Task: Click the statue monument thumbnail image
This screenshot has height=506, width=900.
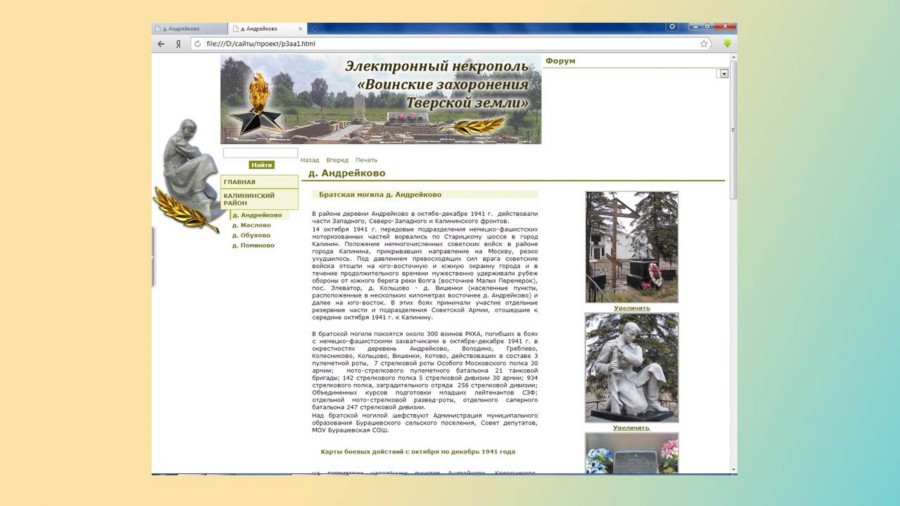Action: click(631, 367)
